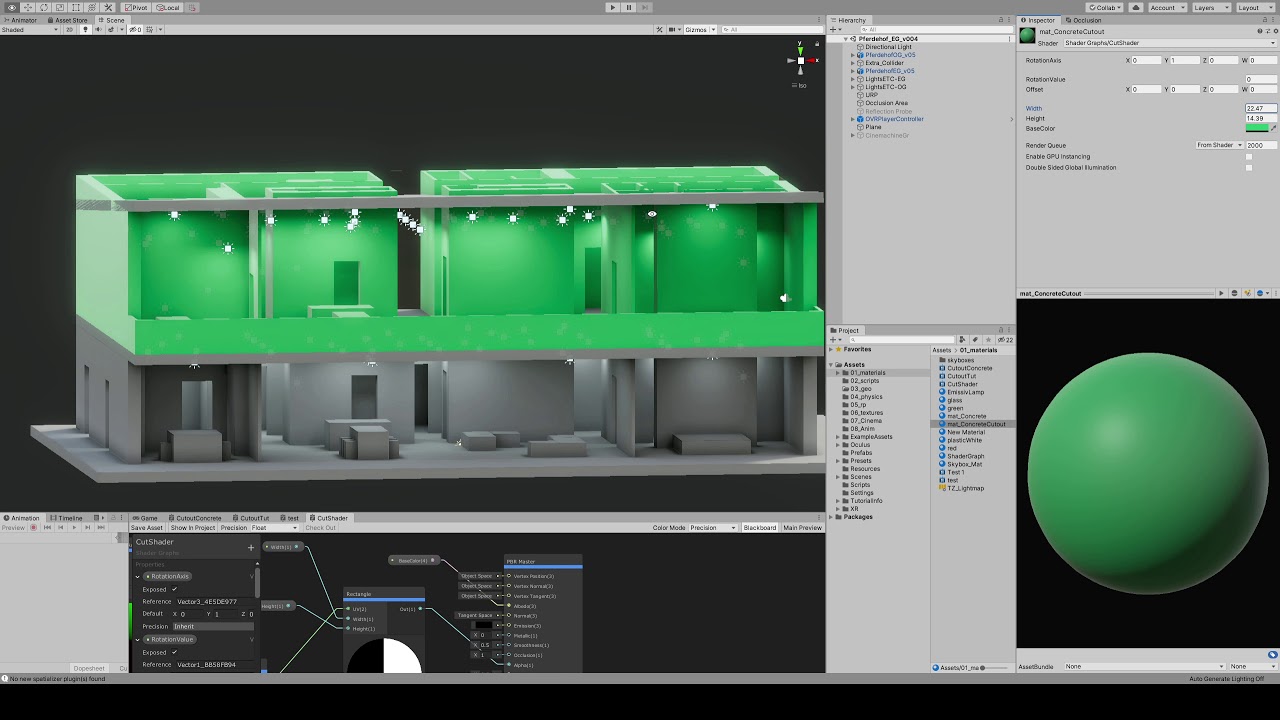
Task: Select the Move tool in the toolbar
Action: click(28, 7)
